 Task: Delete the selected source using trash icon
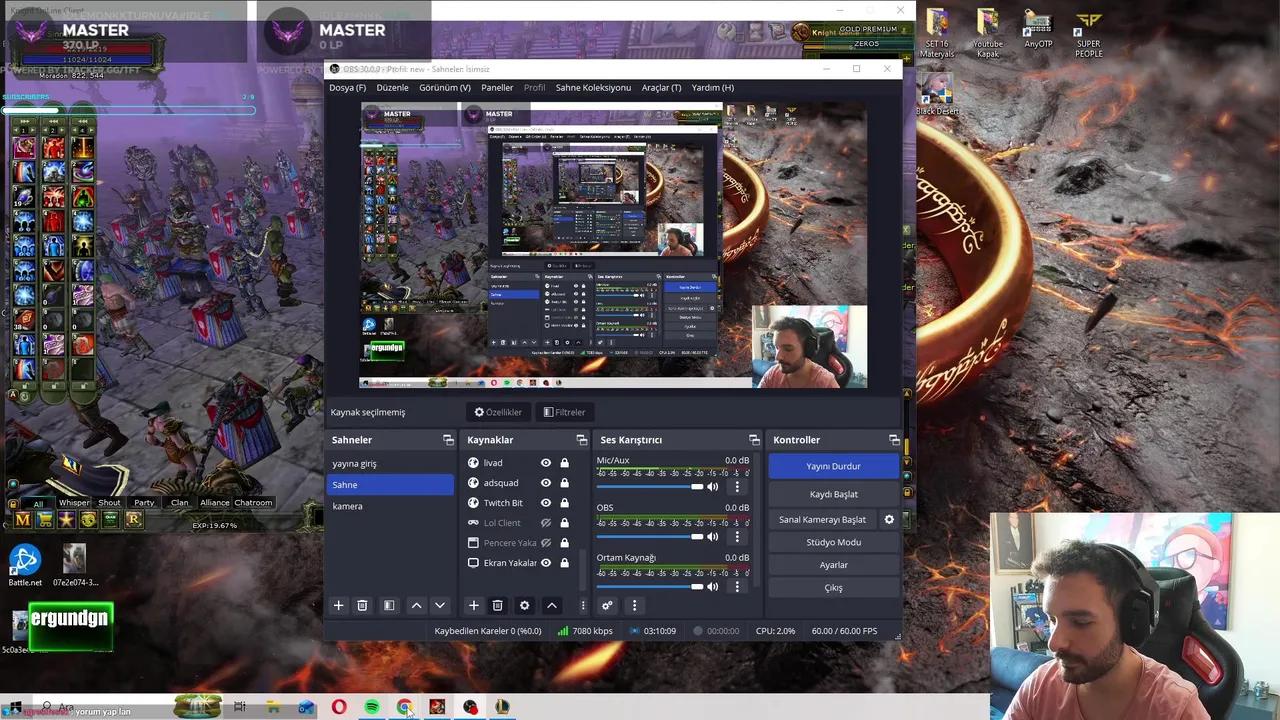pos(497,605)
